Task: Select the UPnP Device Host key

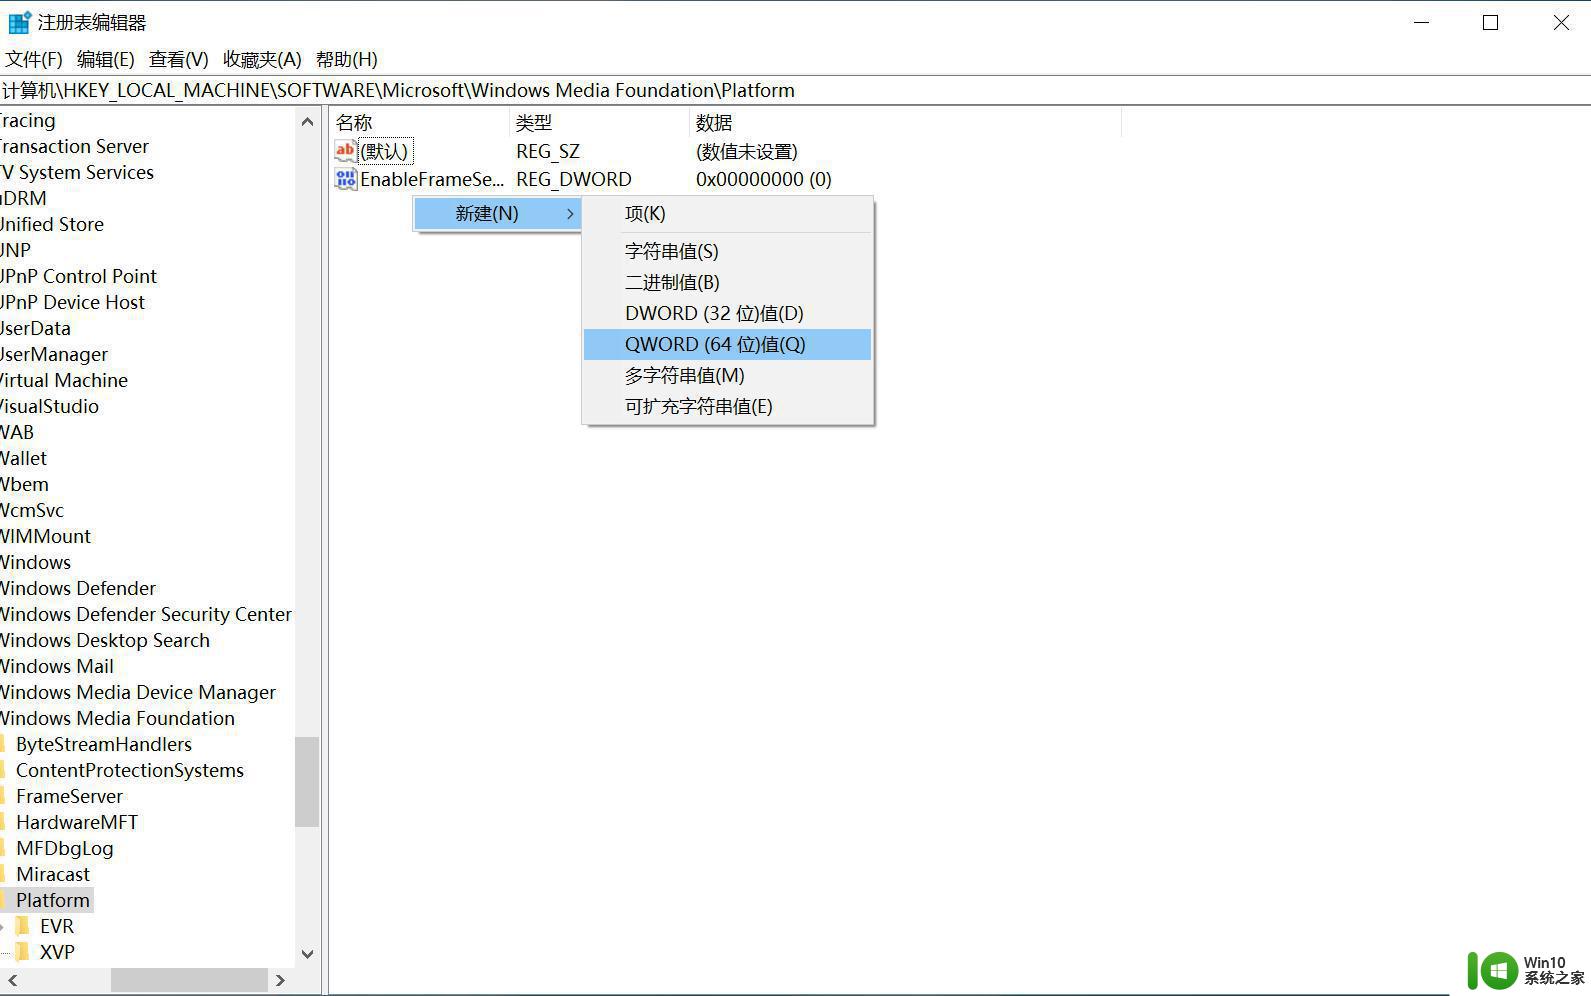Action: [72, 302]
